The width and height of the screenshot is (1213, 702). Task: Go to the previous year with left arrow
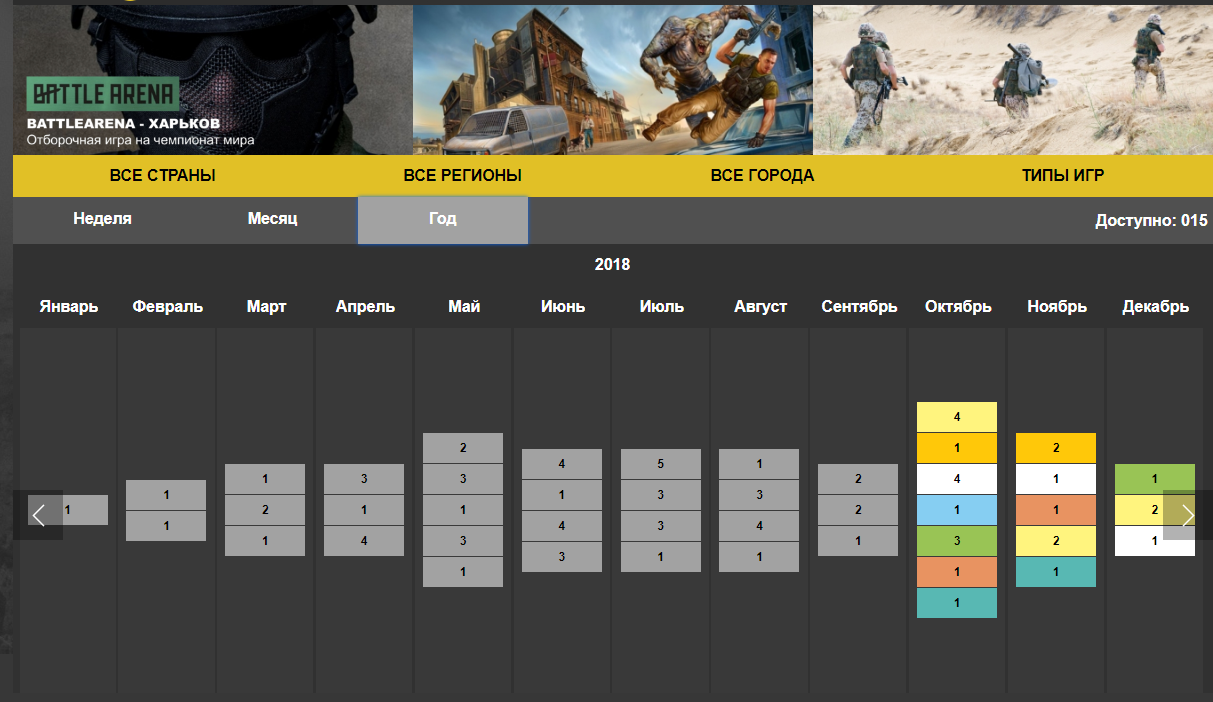click(x=38, y=515)
